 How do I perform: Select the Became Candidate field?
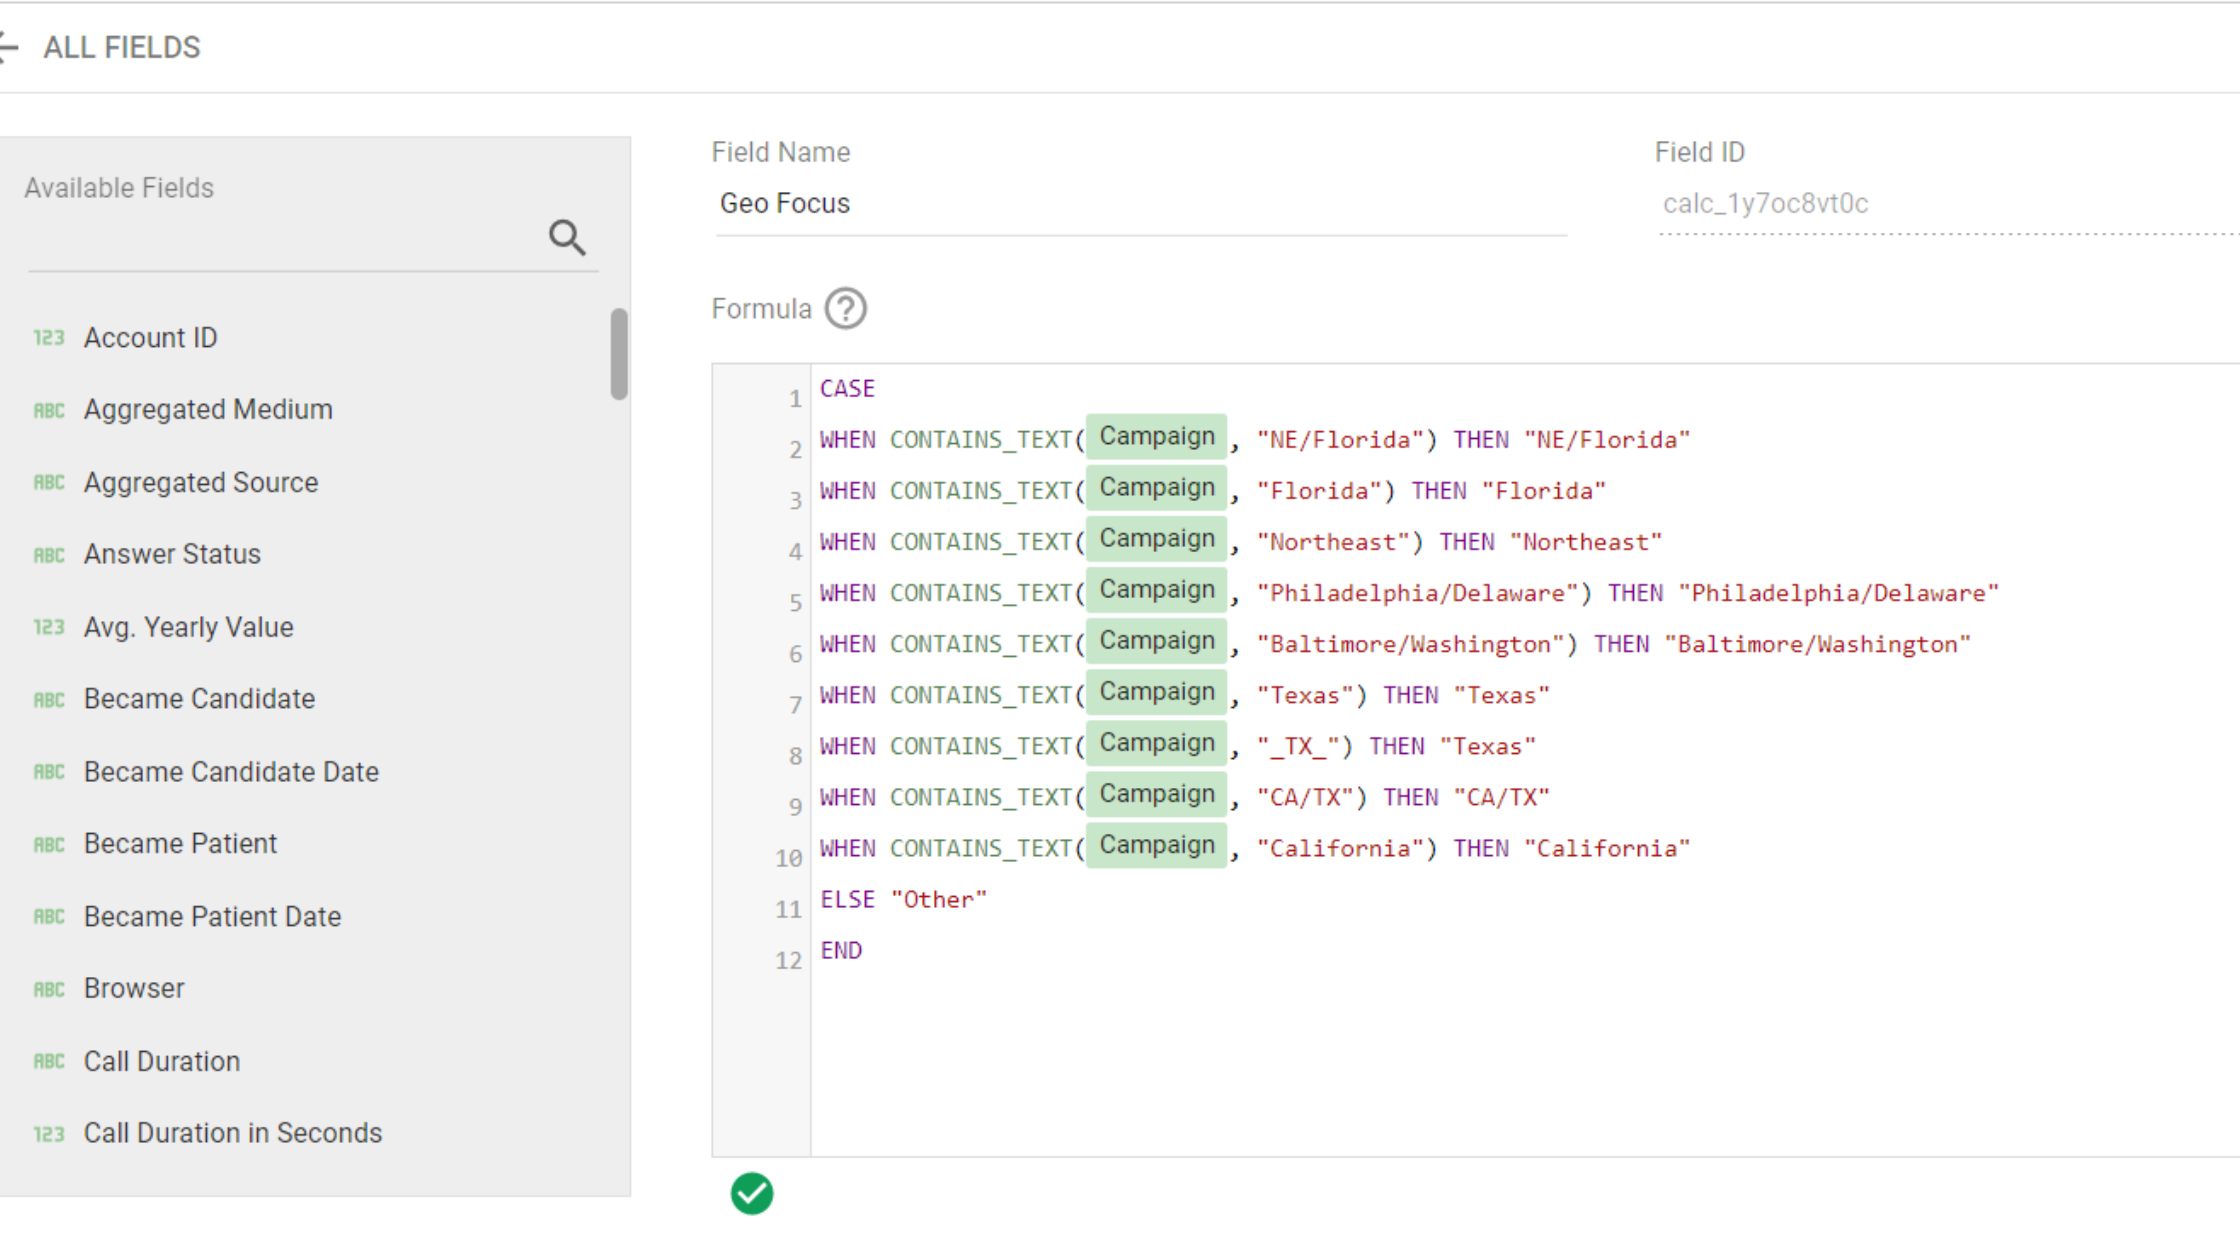[x=199, y=699]
